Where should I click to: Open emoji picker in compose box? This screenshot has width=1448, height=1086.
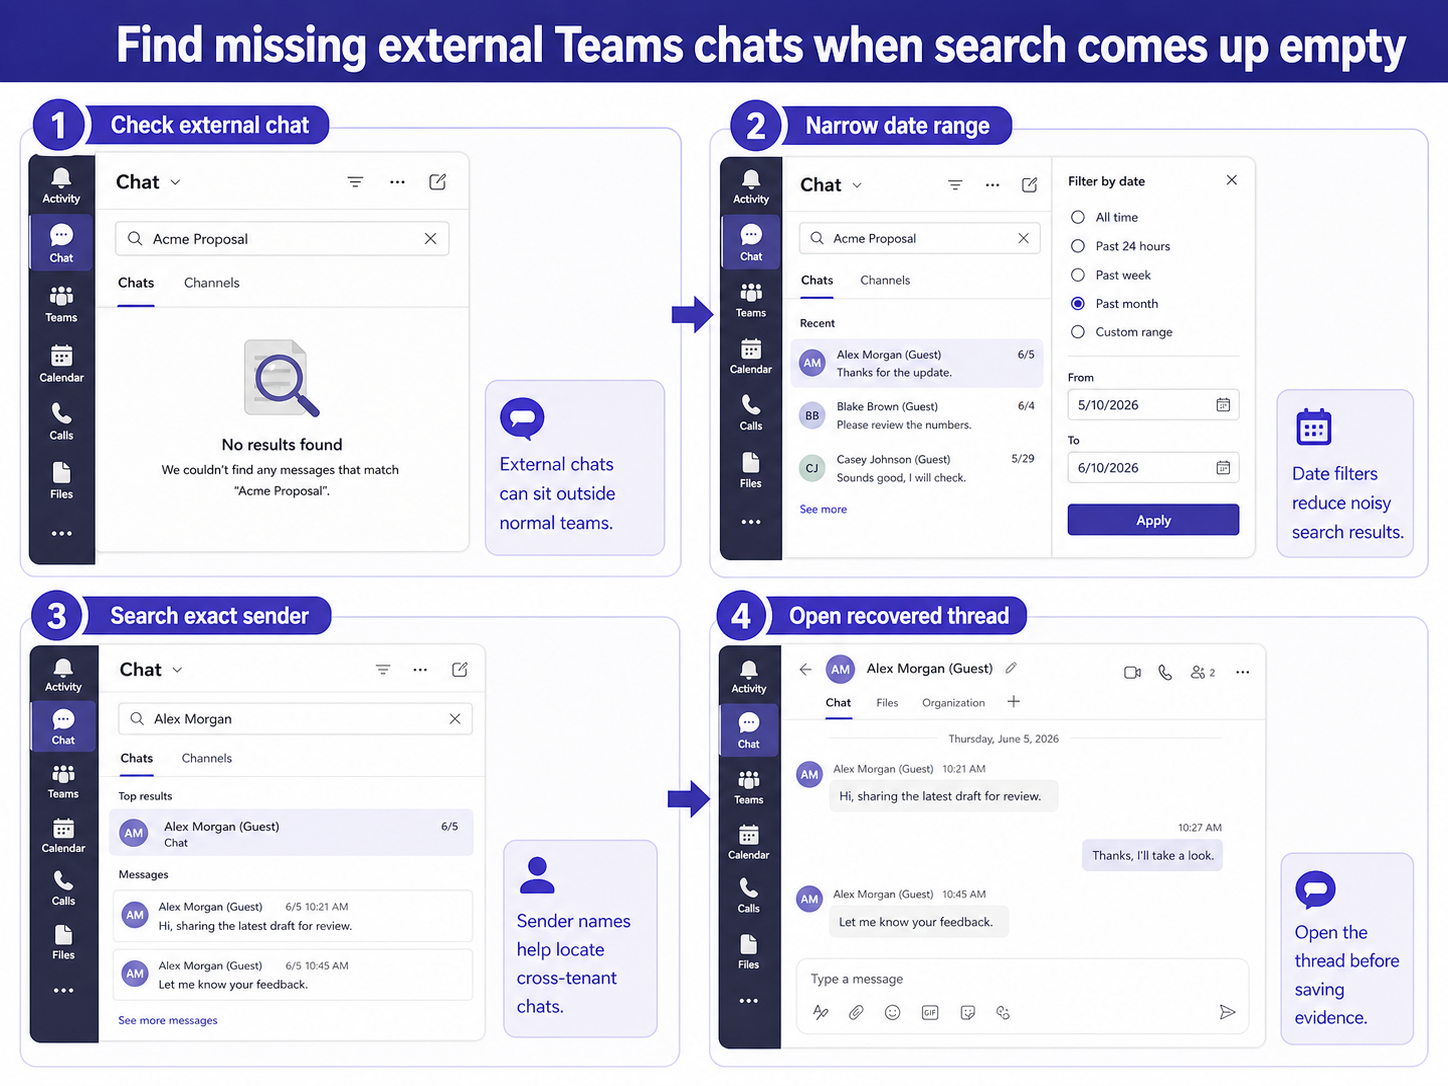pyautogui.click(x=892, y=1012)
